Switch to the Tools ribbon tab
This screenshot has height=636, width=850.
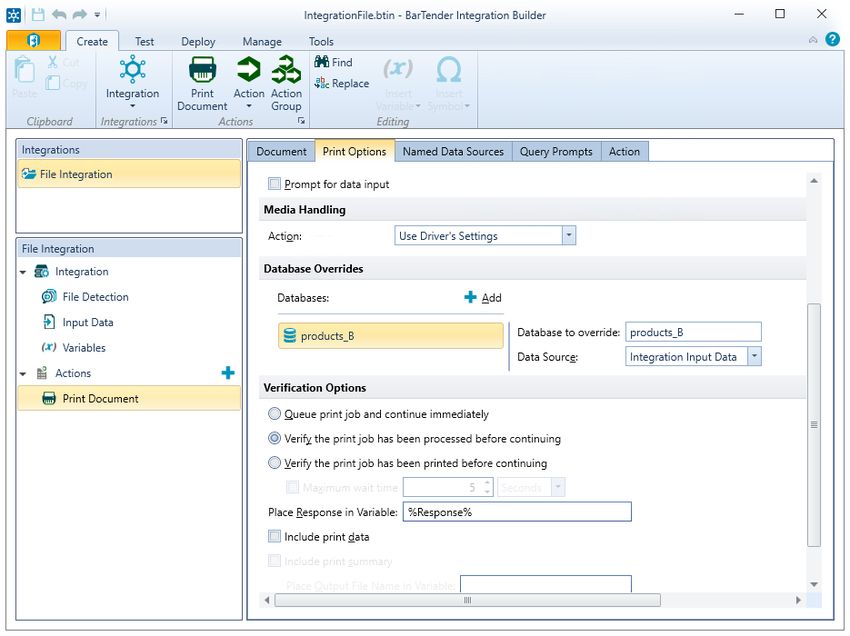tap(321, 41)
